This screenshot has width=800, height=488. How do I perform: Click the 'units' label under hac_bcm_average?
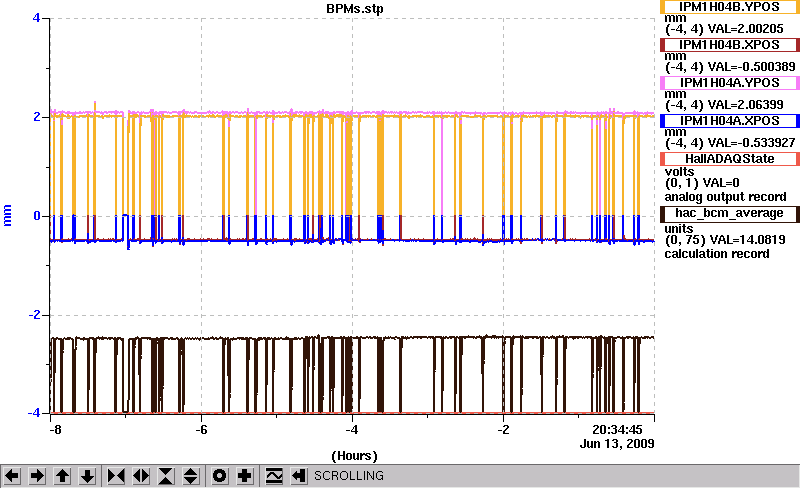(679, 229)
